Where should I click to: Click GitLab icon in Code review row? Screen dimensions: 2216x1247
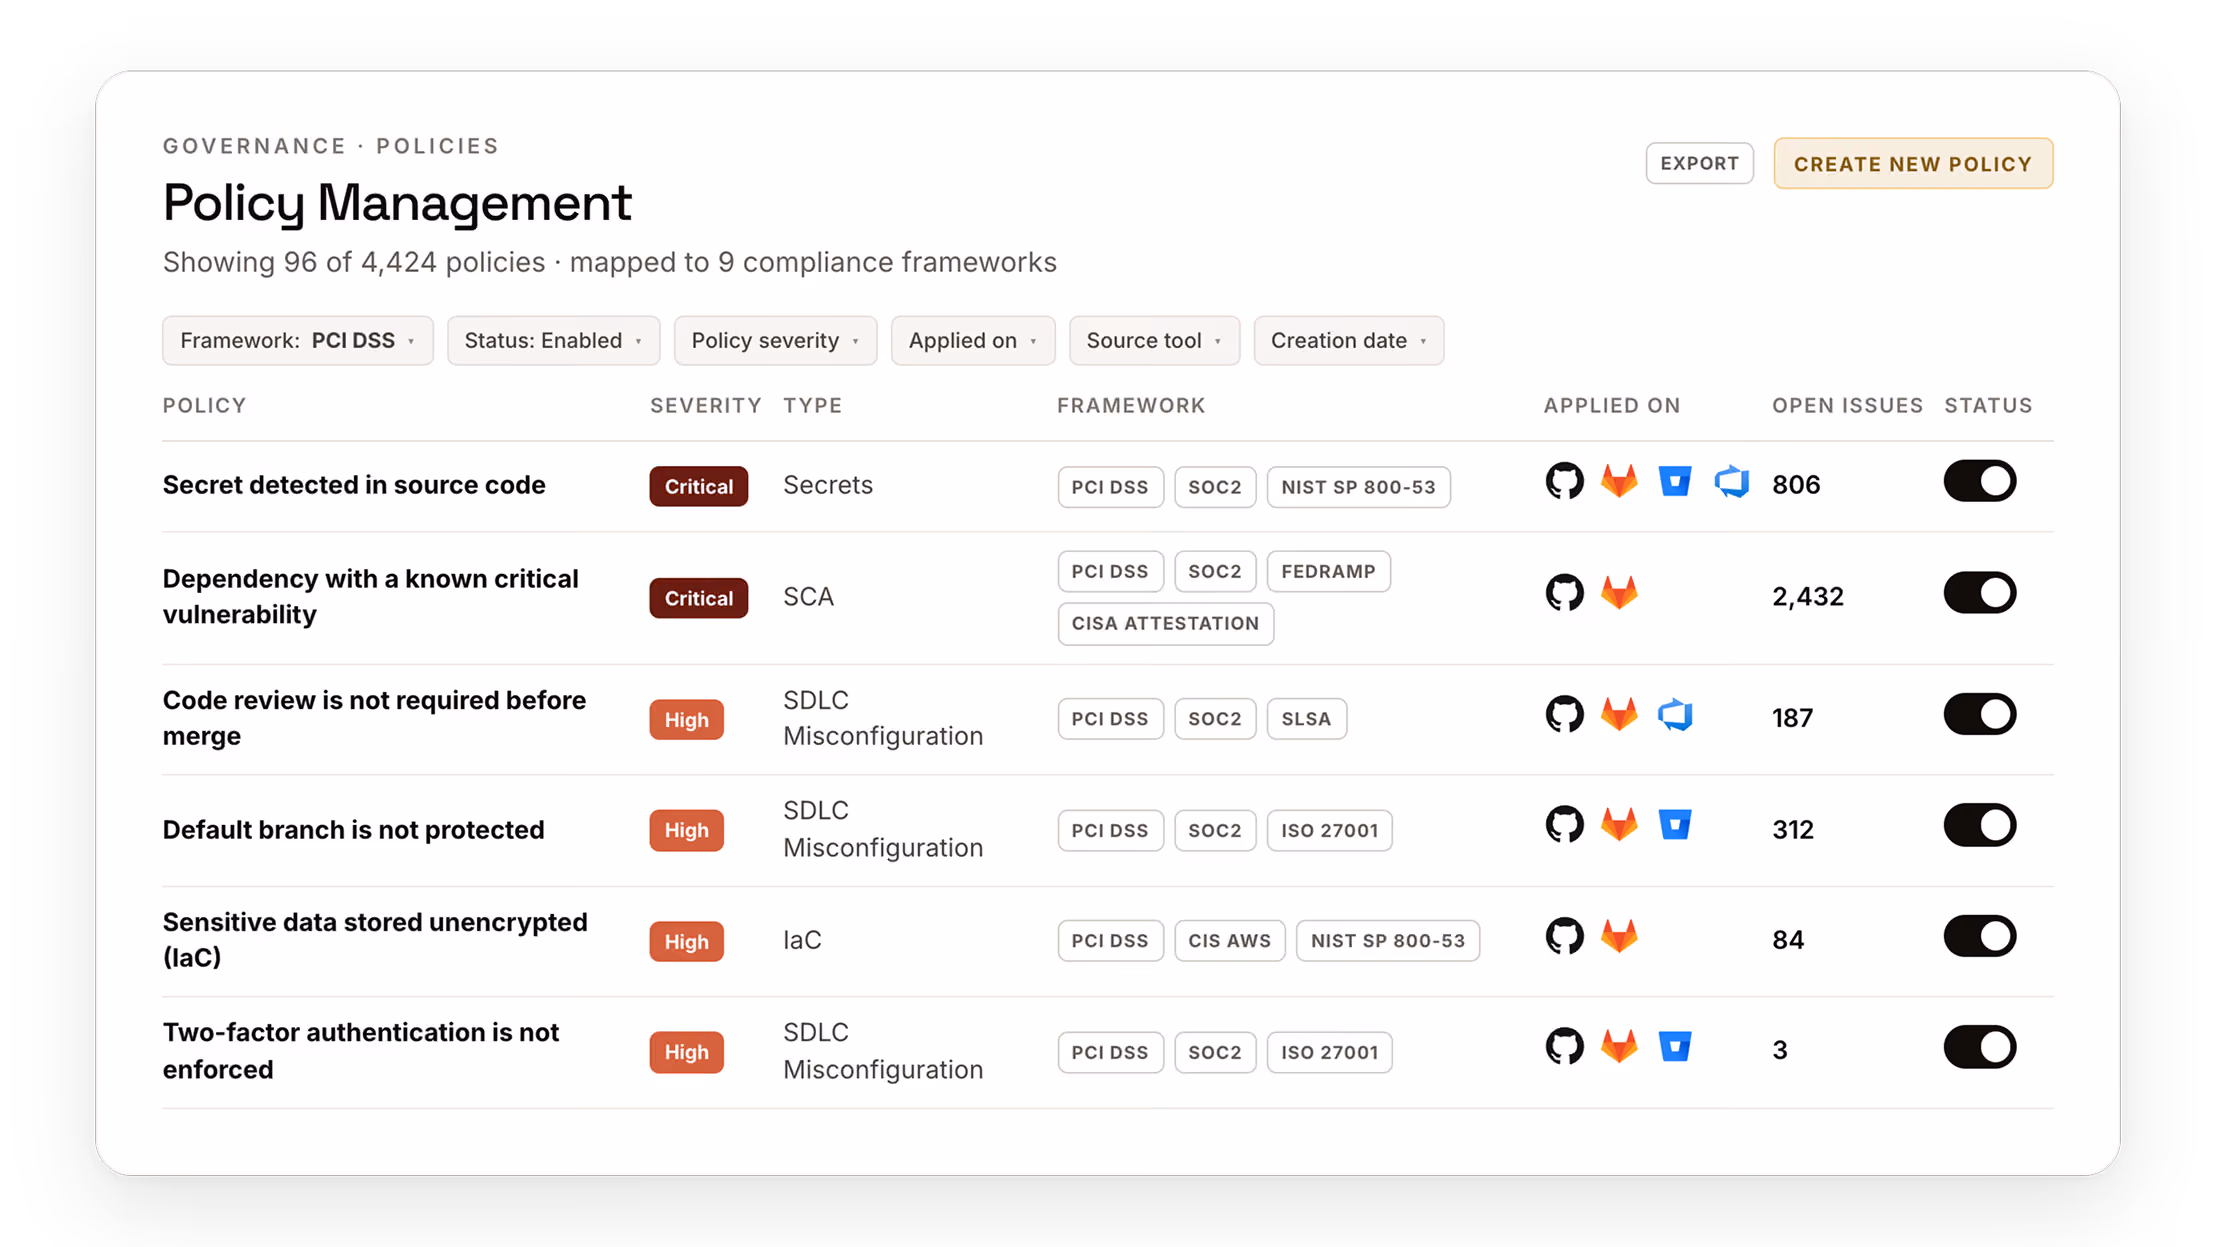tap(1619, 715)
